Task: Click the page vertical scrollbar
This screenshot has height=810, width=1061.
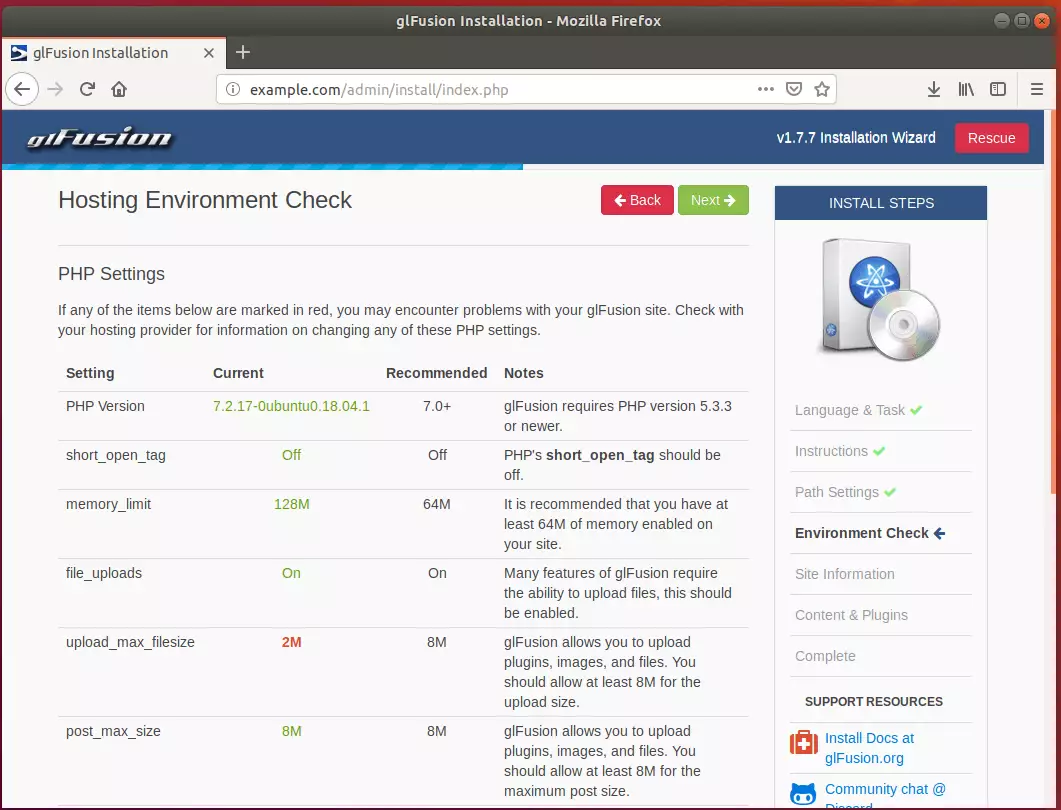Action: pos(1054,304)
